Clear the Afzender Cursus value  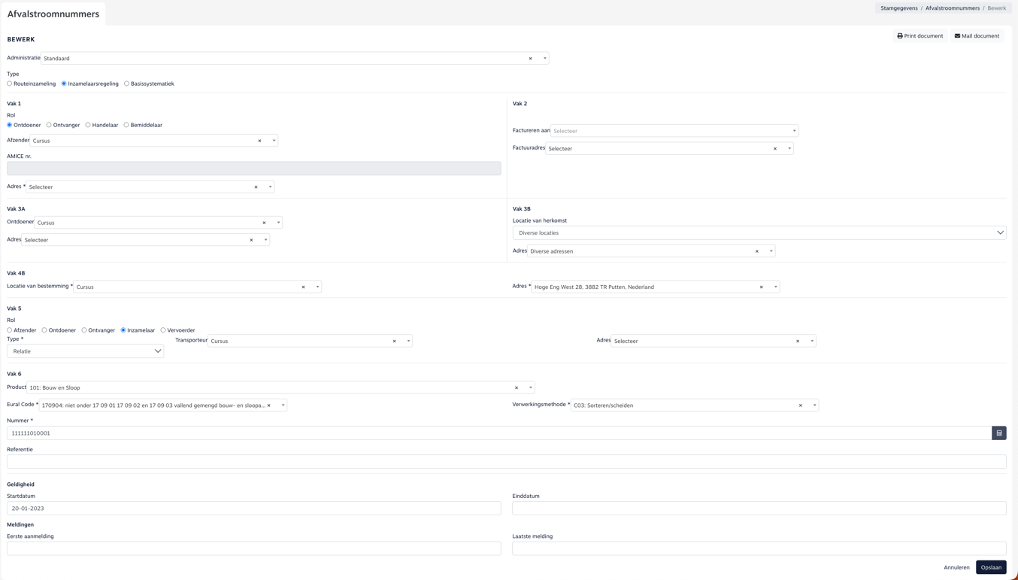260,141
